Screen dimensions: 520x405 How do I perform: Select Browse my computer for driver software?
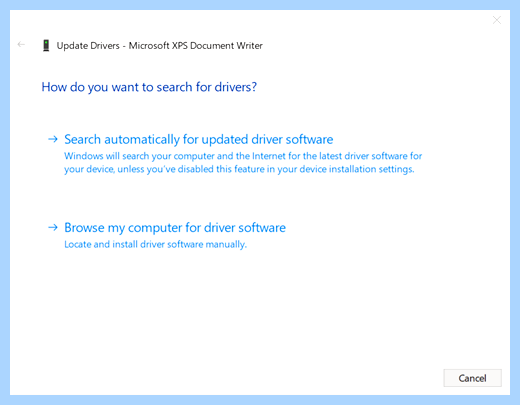click(175, 228)
